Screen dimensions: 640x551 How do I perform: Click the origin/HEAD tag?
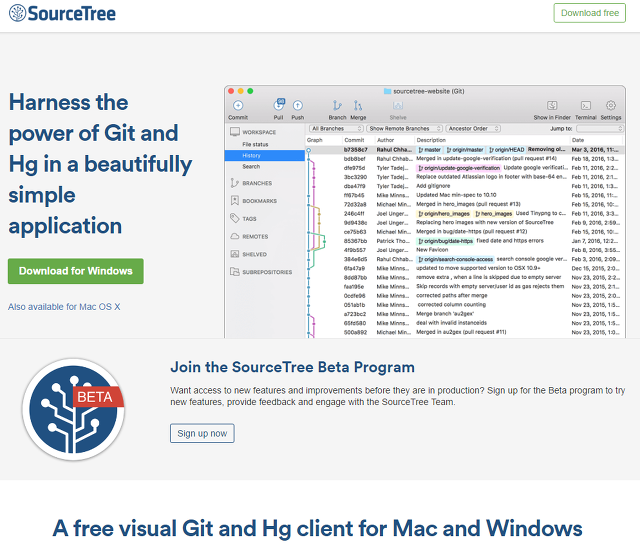pyautogui.click(x=506, y=150)
